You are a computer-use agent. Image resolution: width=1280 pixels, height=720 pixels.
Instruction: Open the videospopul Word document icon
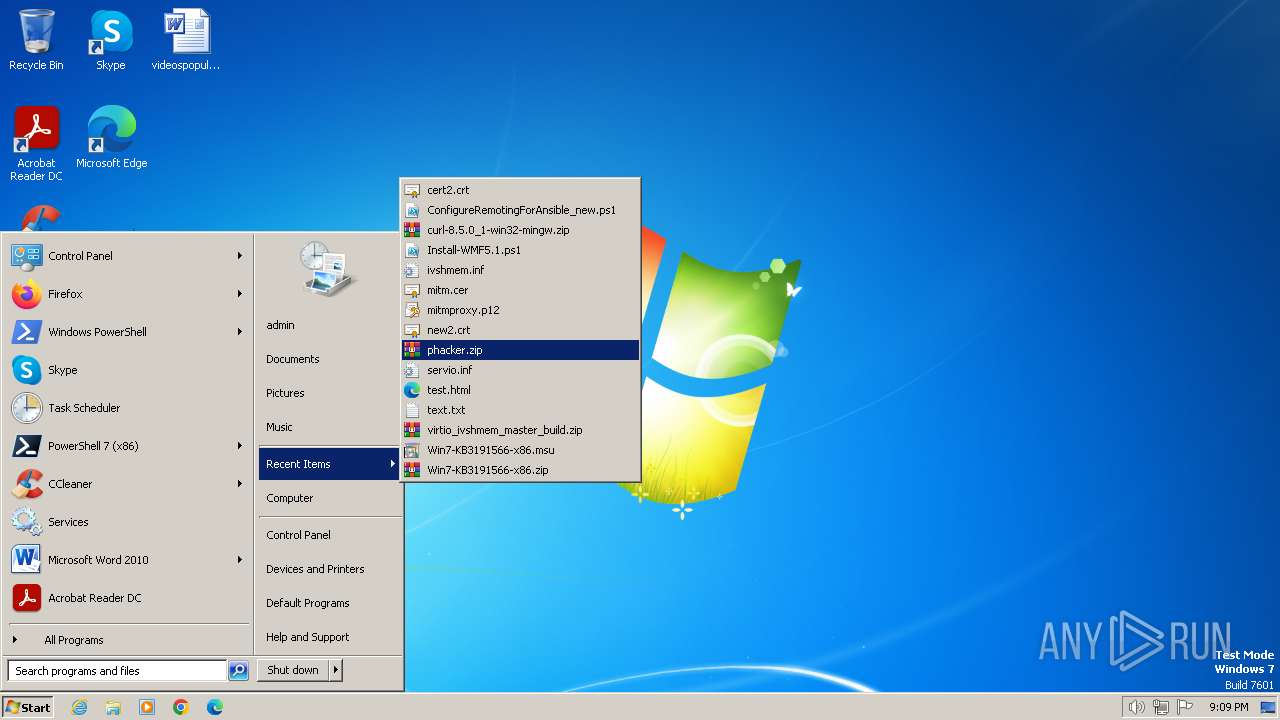pos(186,40)
